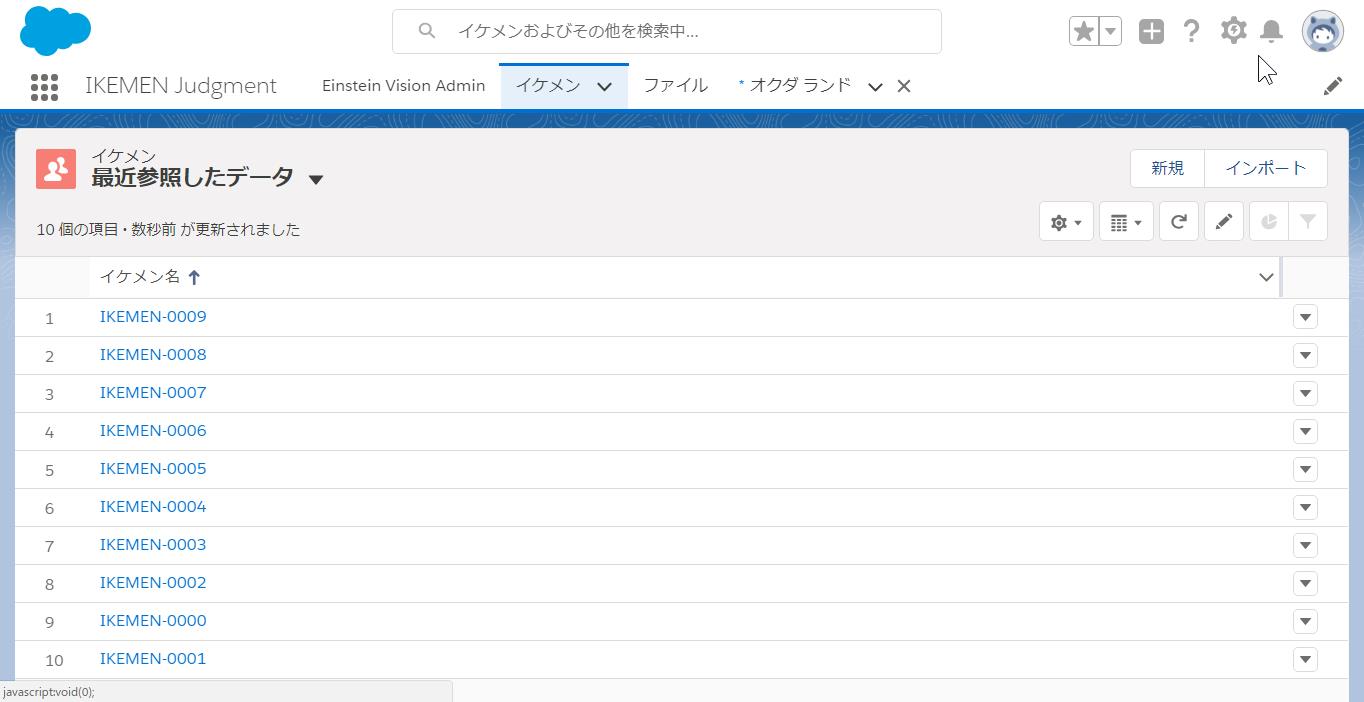Open the イケメン tab dropdown chevron

604,87
